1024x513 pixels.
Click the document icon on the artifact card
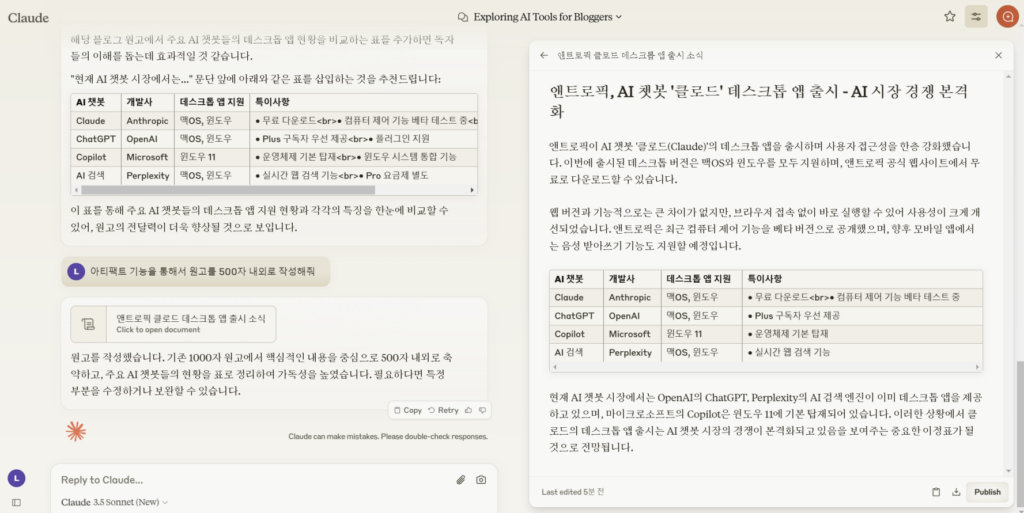click(88, 324)
